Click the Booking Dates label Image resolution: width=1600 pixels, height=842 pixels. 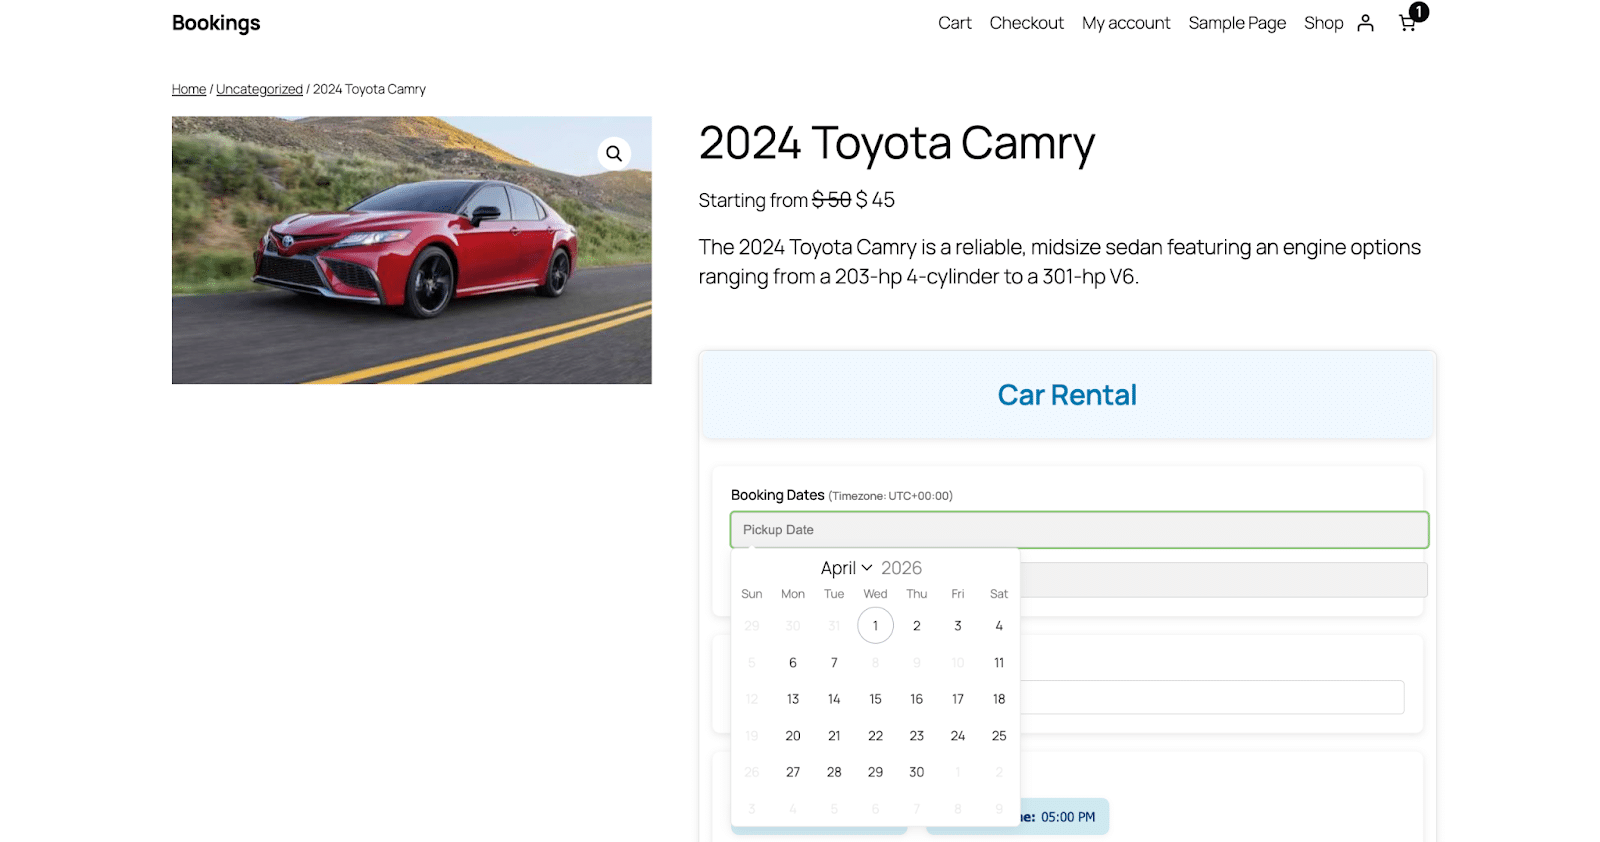click(x=777, y=495)
